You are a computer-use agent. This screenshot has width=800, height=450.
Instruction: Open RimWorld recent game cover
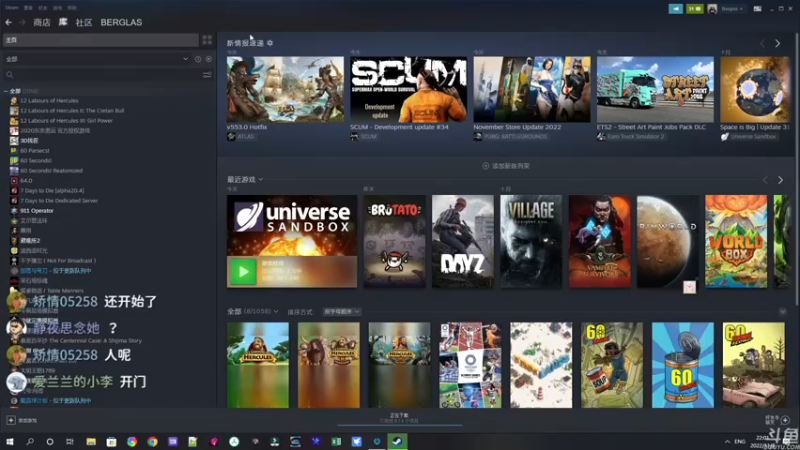point(668,241)
